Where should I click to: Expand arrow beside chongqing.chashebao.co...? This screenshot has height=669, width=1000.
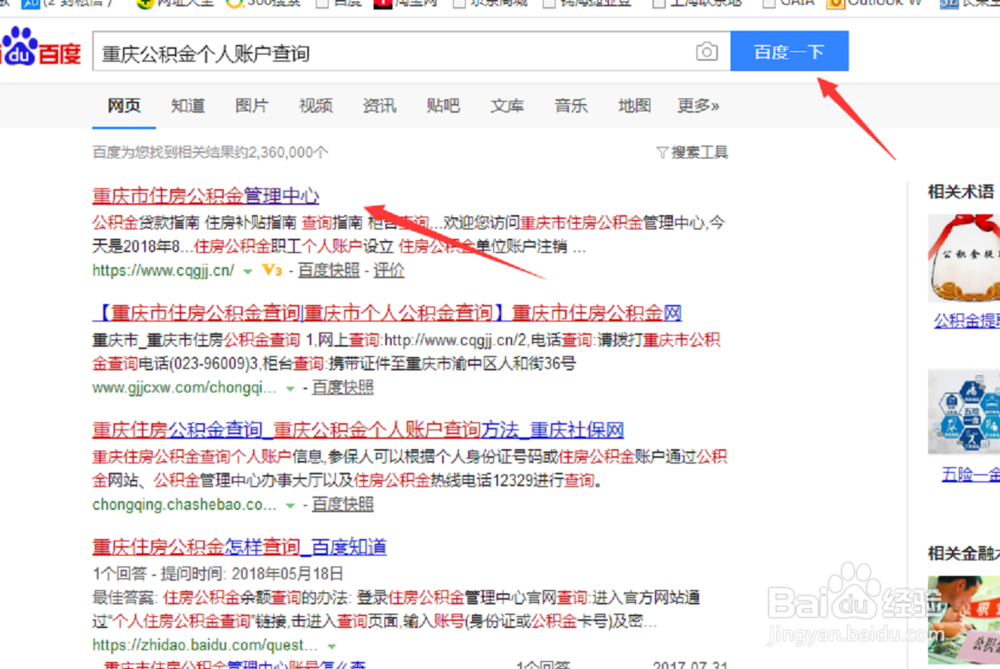click(290, 506)
